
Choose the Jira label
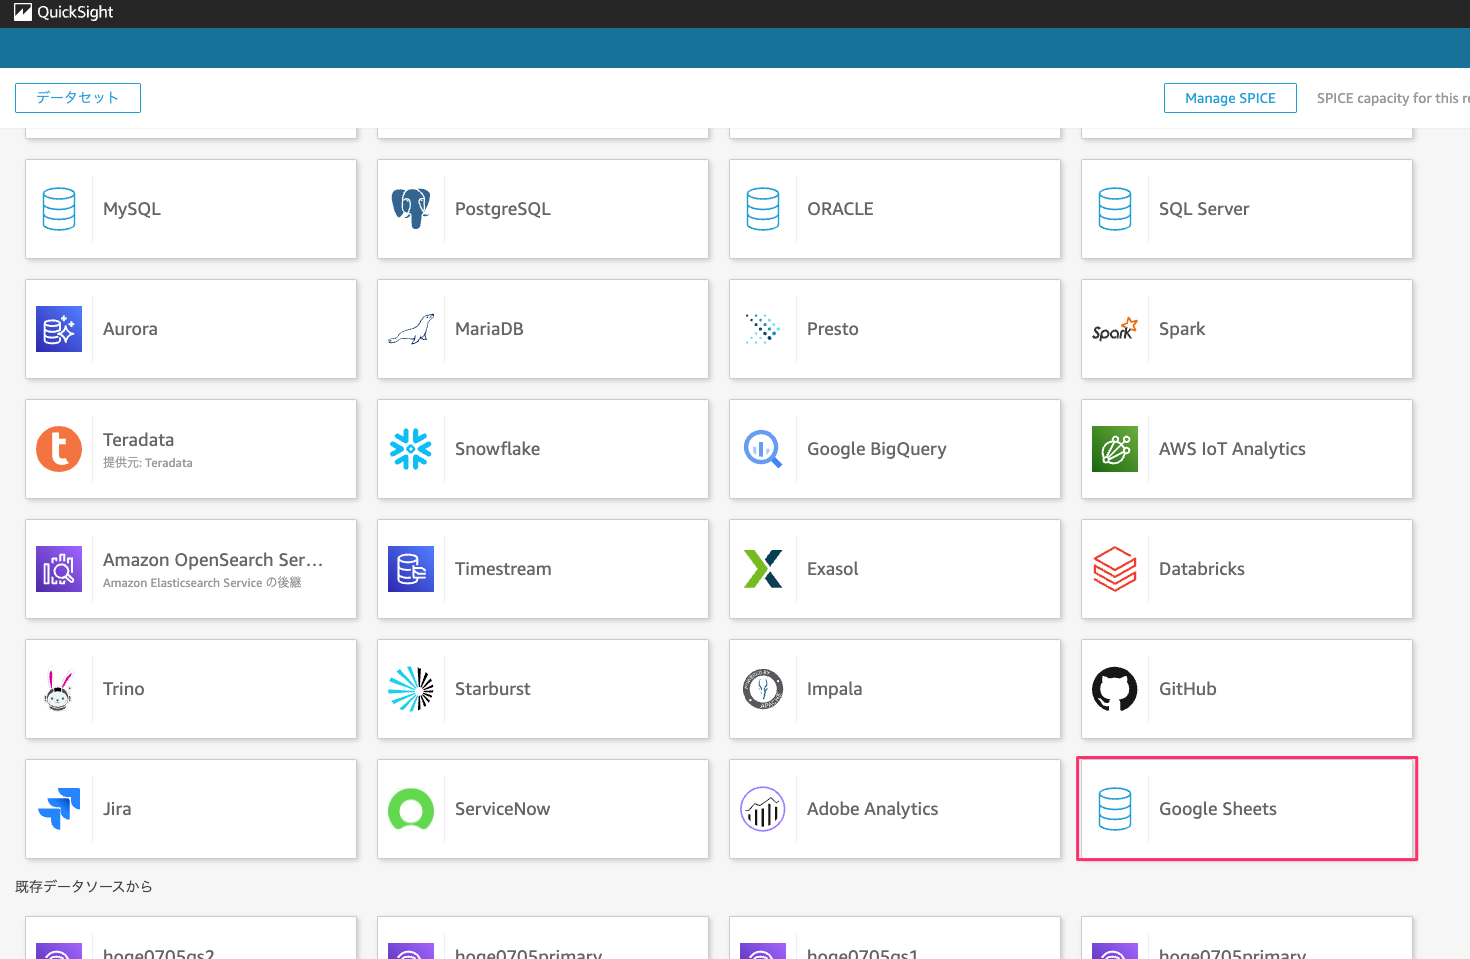(x=117, y=809)
